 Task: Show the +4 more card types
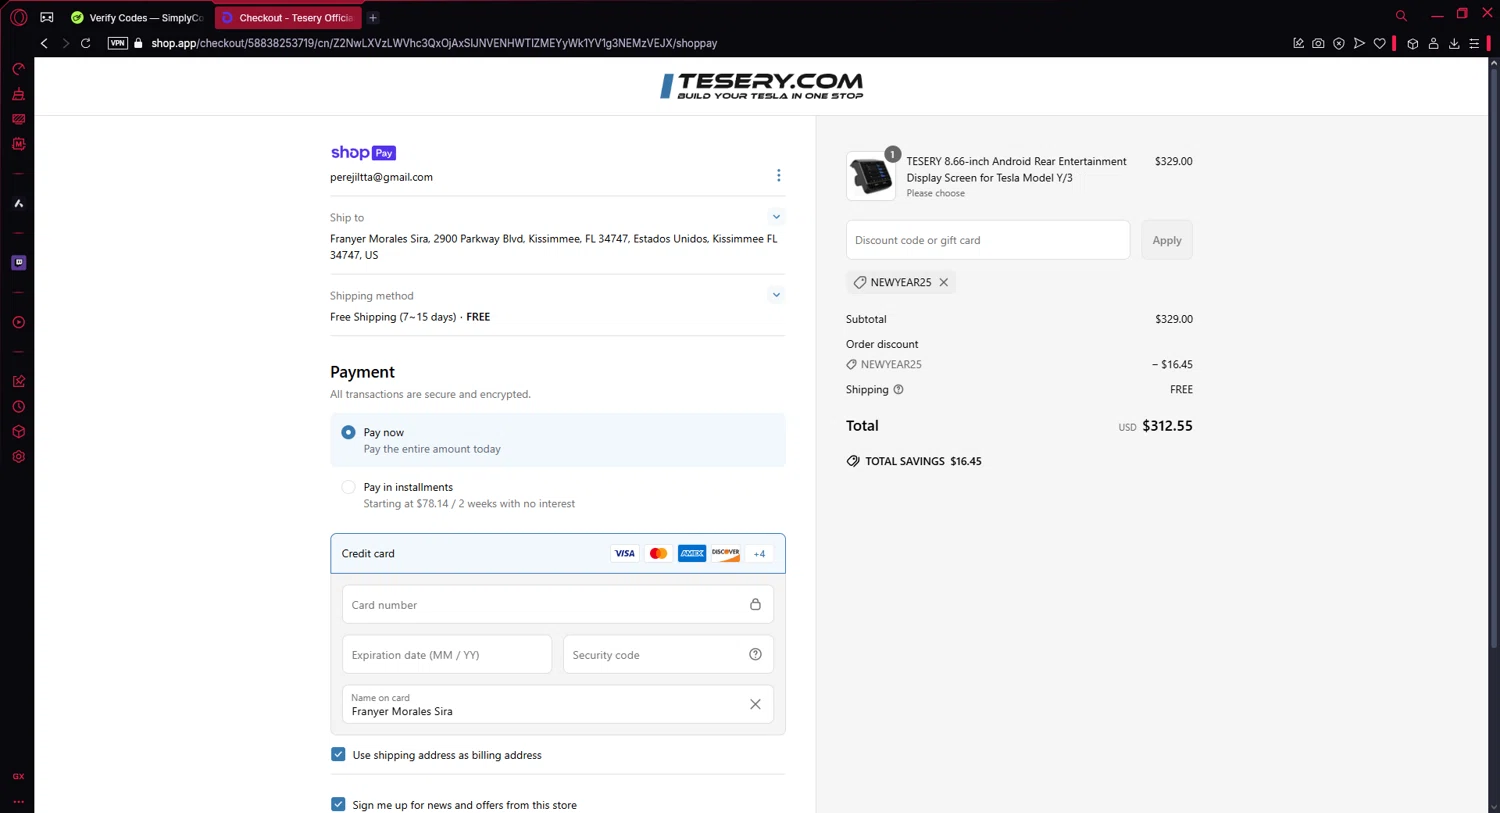[x=759, y=553]
